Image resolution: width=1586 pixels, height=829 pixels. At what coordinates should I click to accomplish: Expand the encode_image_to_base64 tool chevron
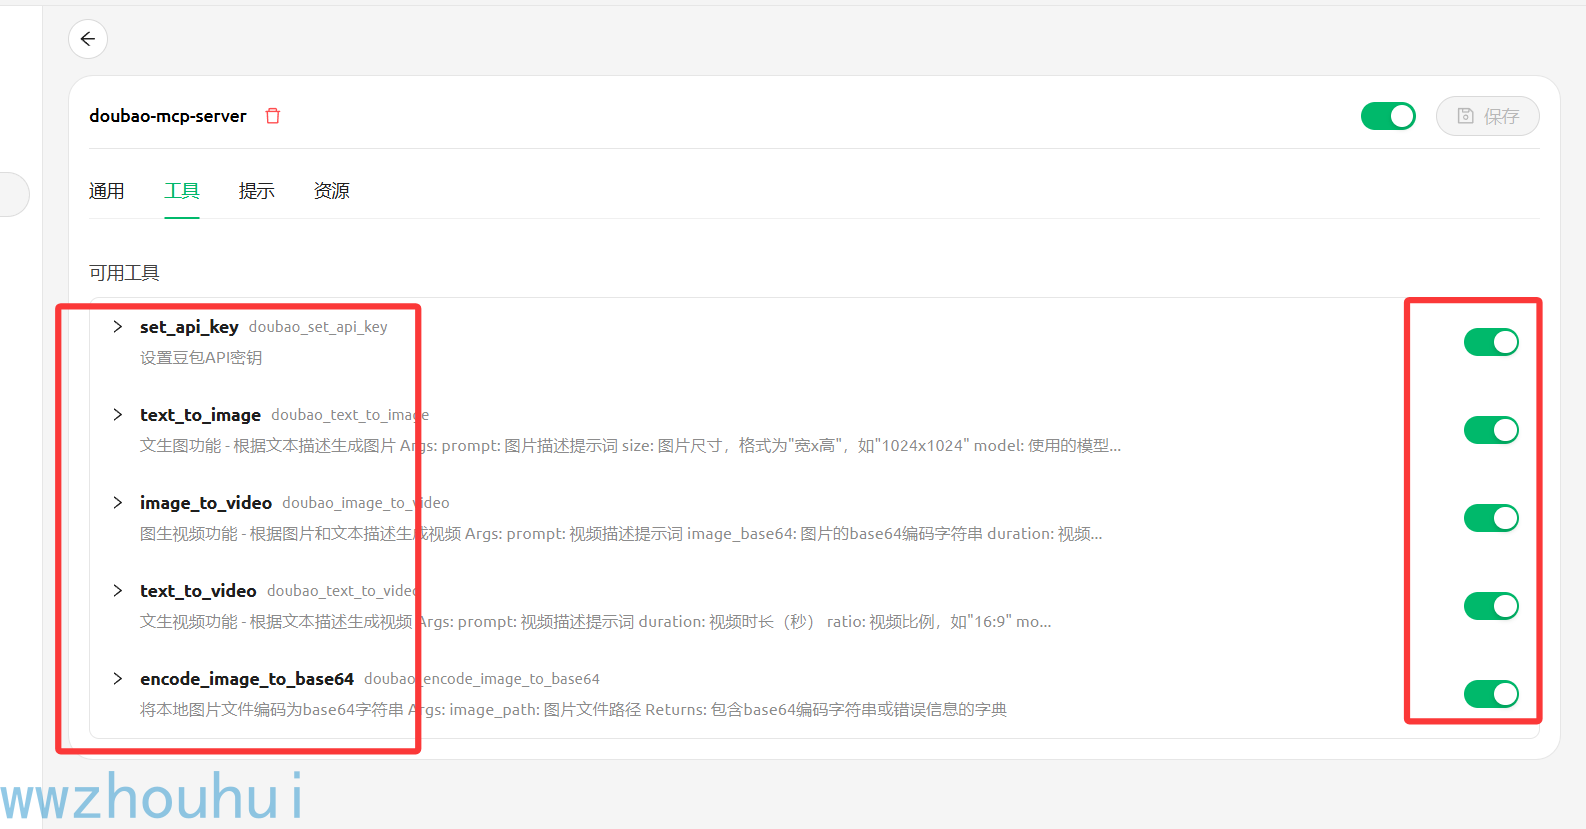click(118, 679)
